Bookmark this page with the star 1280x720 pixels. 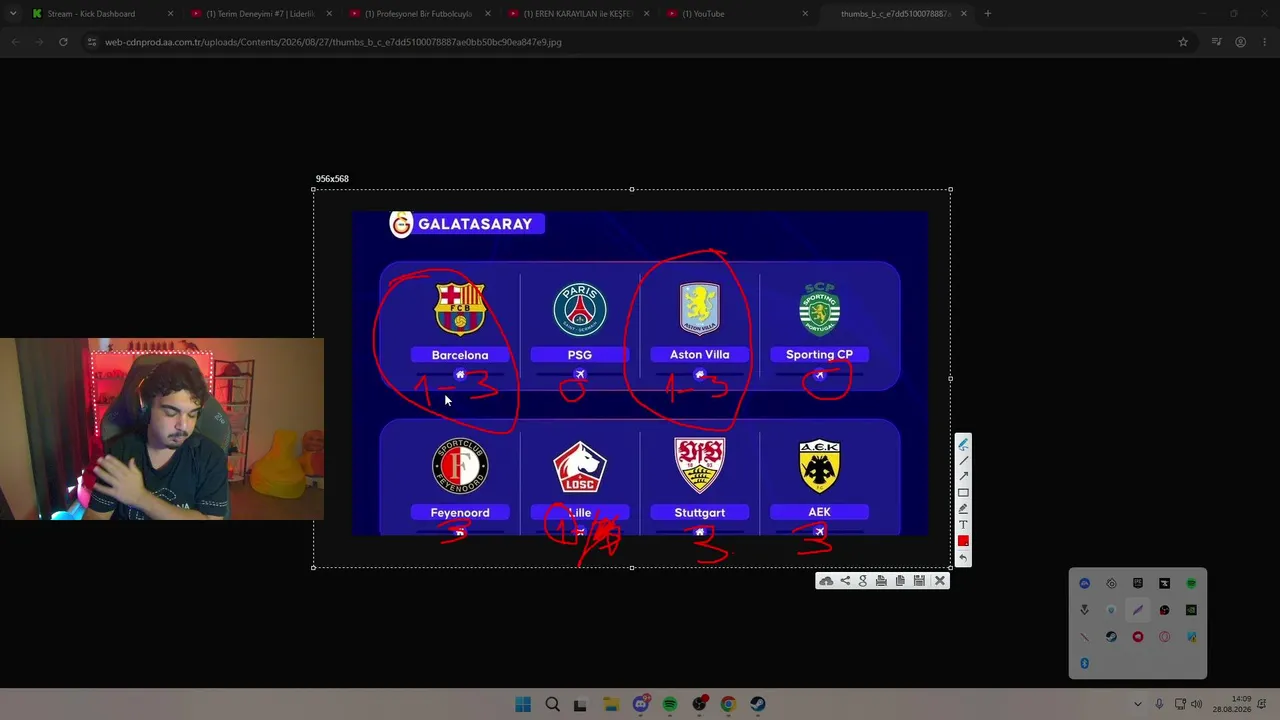click(x=1183, y=42)
